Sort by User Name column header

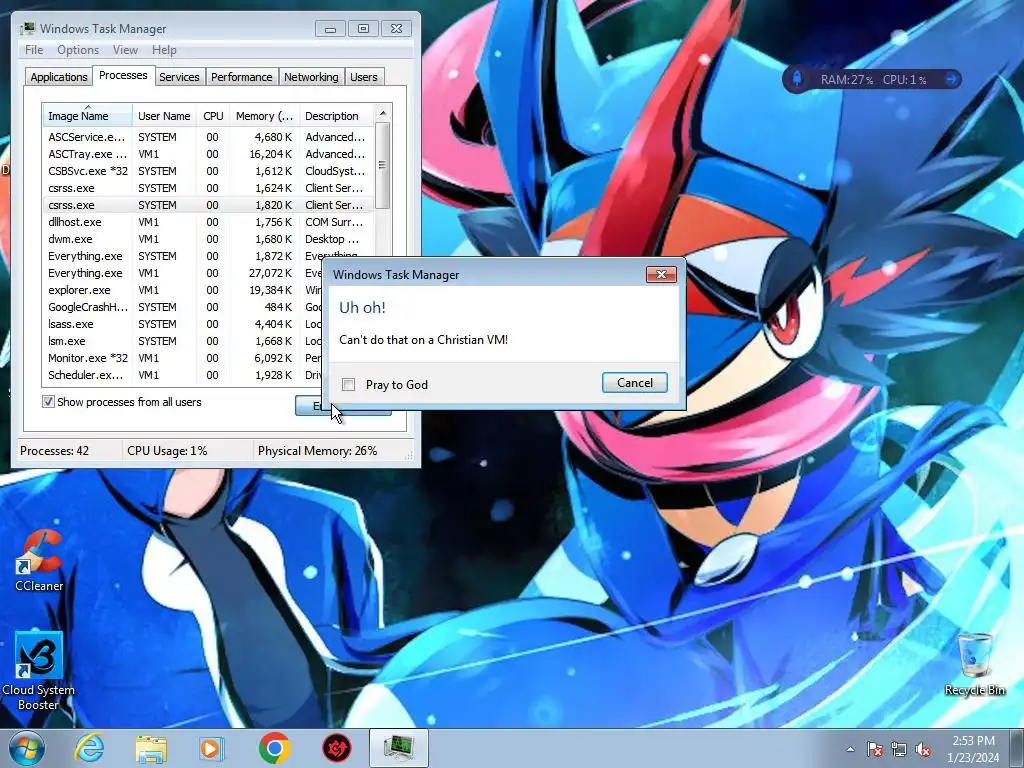pyautogui.click(x=164, y=116)
